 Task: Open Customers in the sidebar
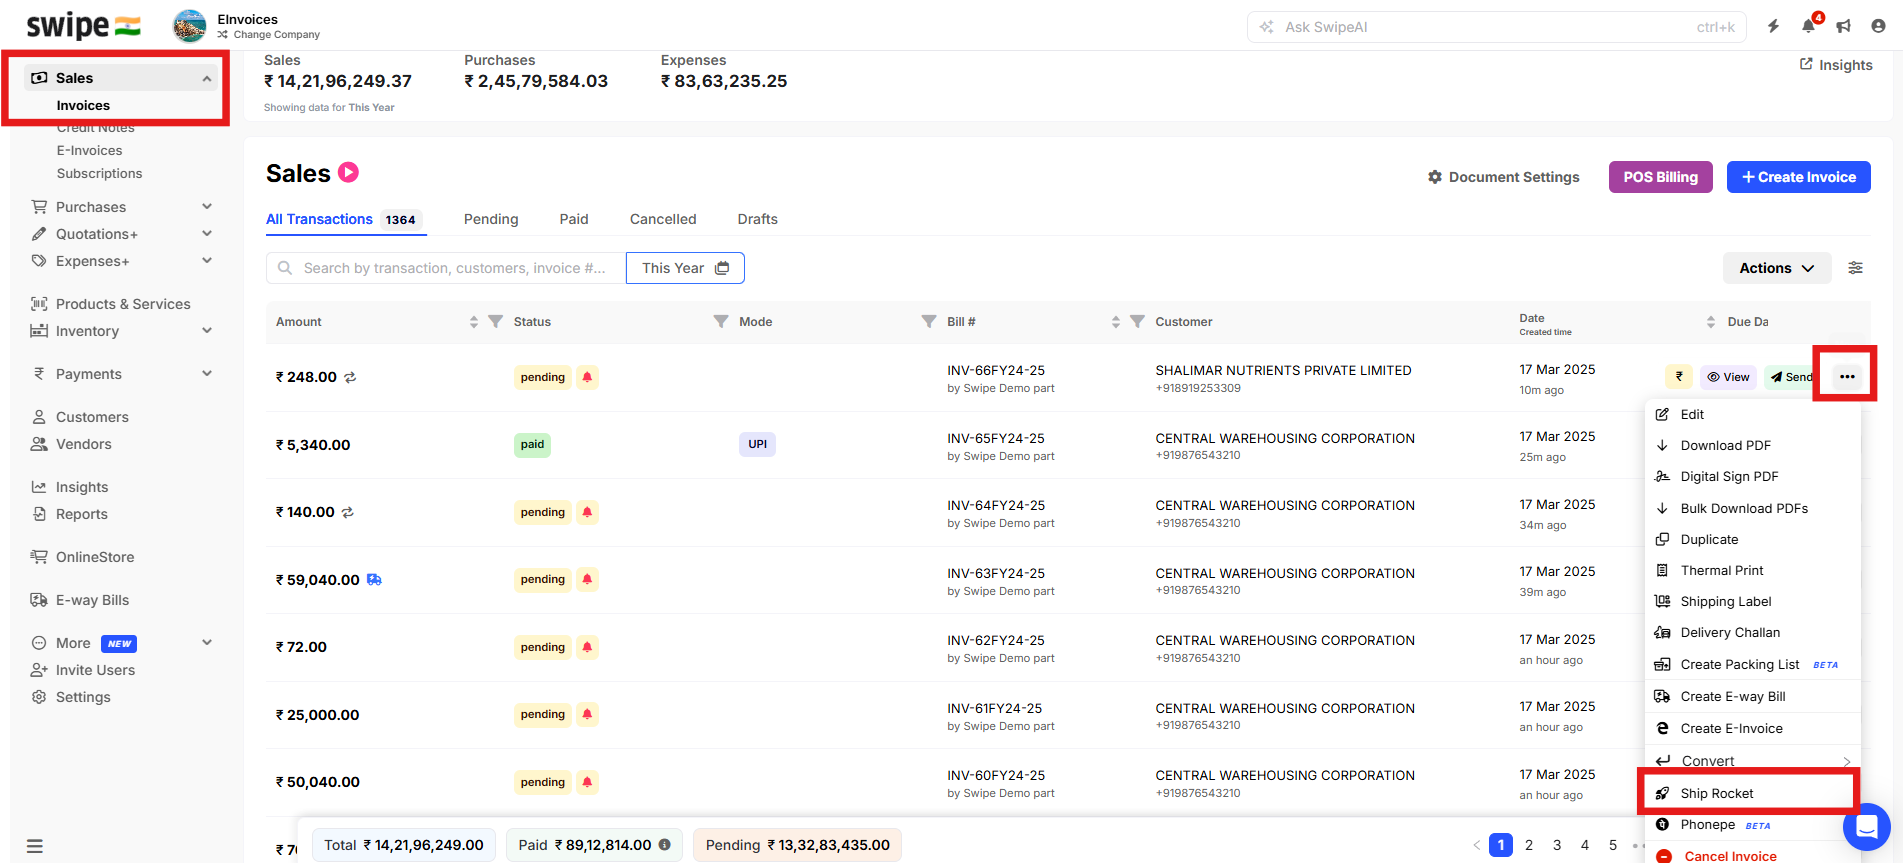pyautogui.click(x=92, y=417)
